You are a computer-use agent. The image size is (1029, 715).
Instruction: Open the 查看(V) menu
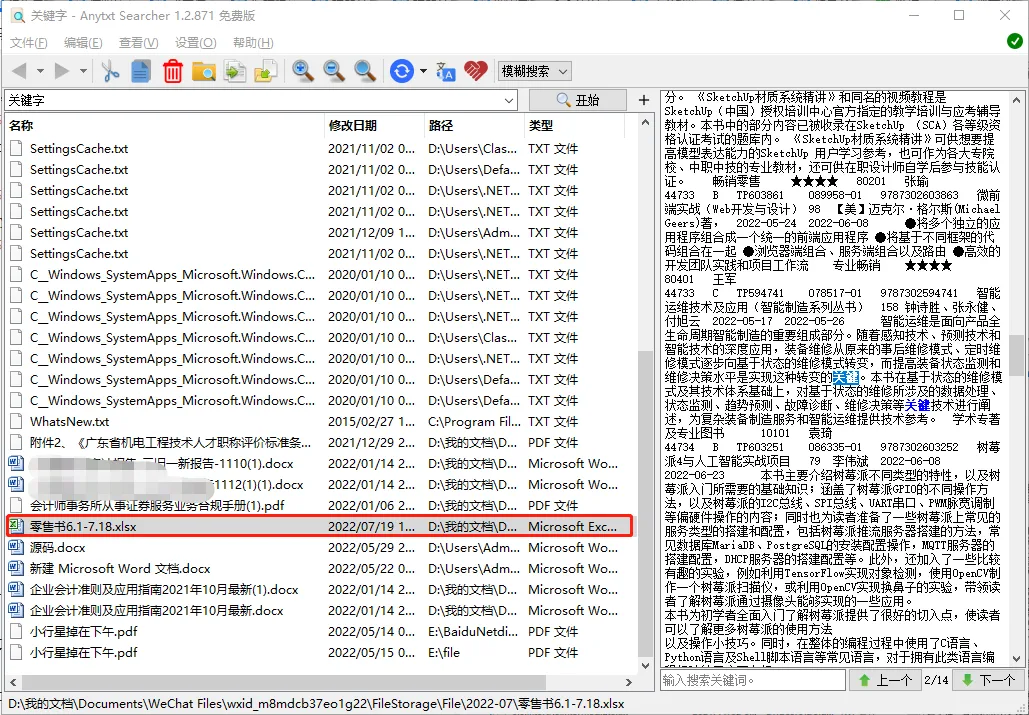[138, 43]
